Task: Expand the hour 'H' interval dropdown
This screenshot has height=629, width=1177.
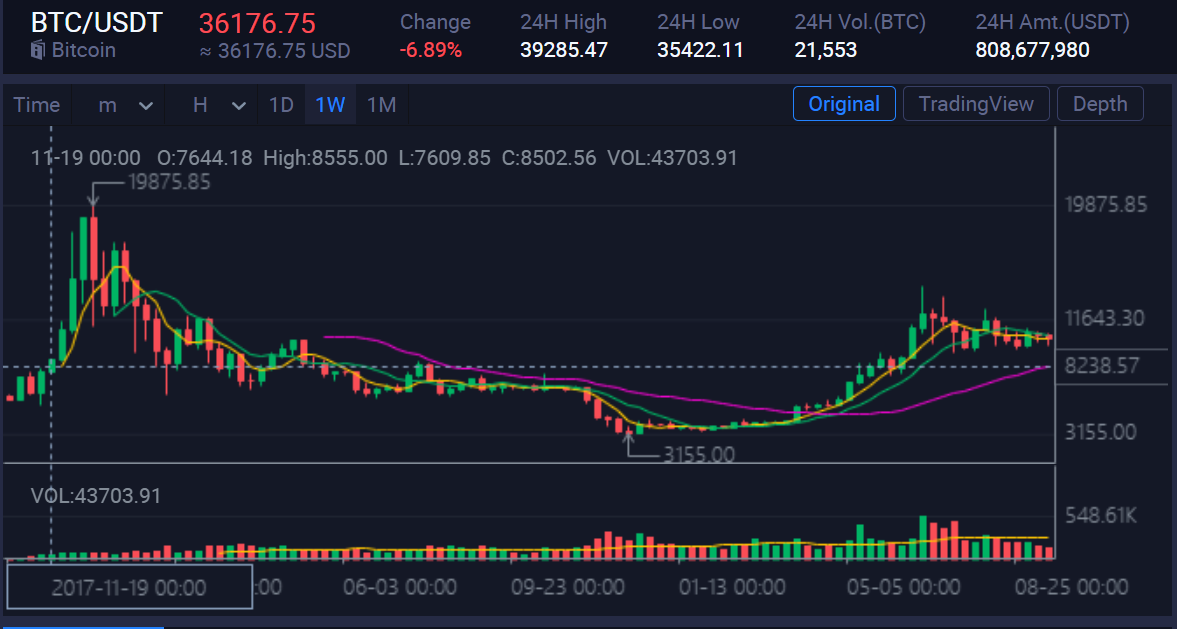Action: click(217, 105)
